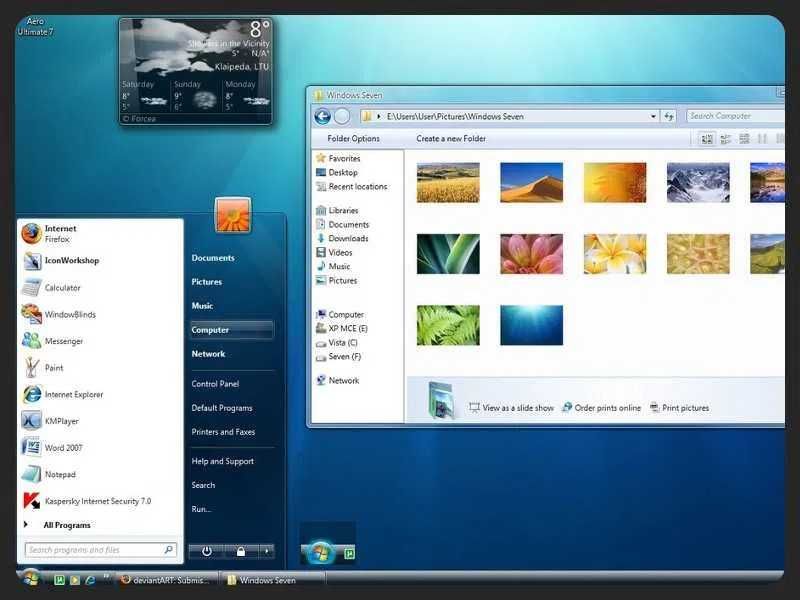Screen dimensions: 800x600
Task: Click the search magnifier in the Start menu
Action: pyautogui.click(x=169, y=549)
